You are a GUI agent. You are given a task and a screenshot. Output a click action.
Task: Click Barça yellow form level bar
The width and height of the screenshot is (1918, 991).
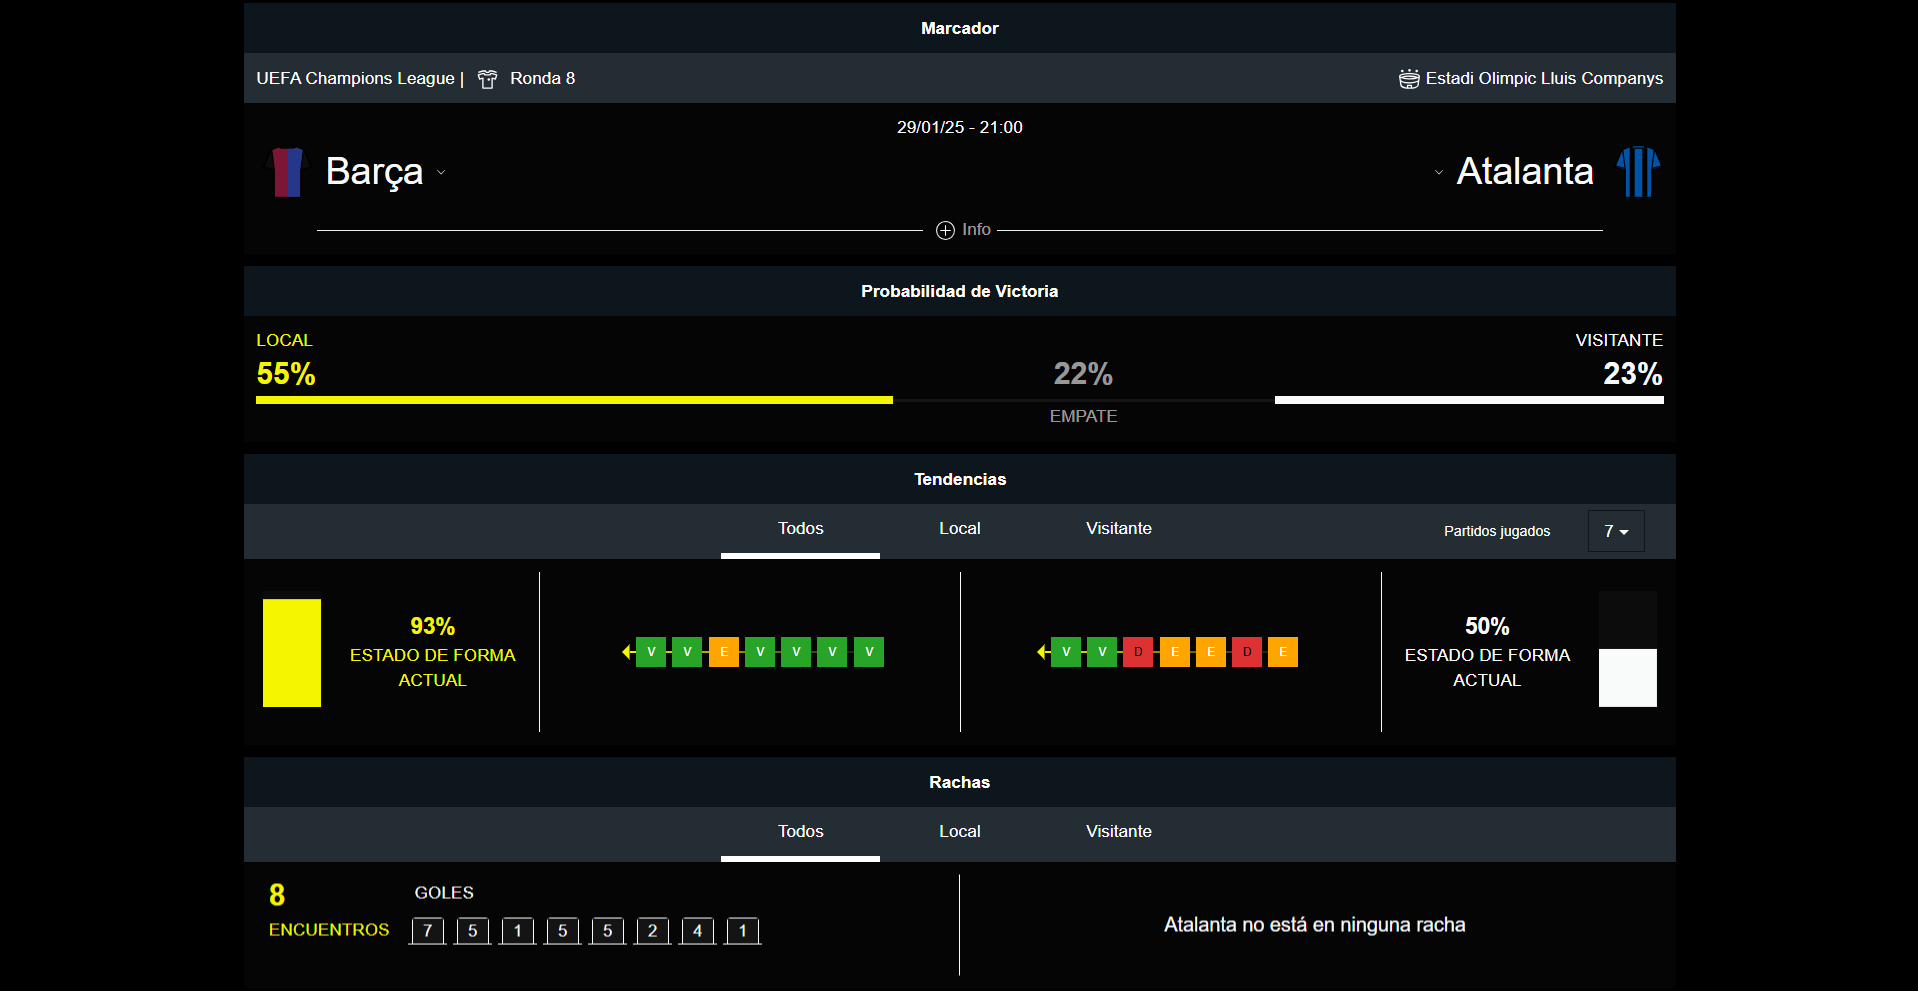(x=292, y=653)
